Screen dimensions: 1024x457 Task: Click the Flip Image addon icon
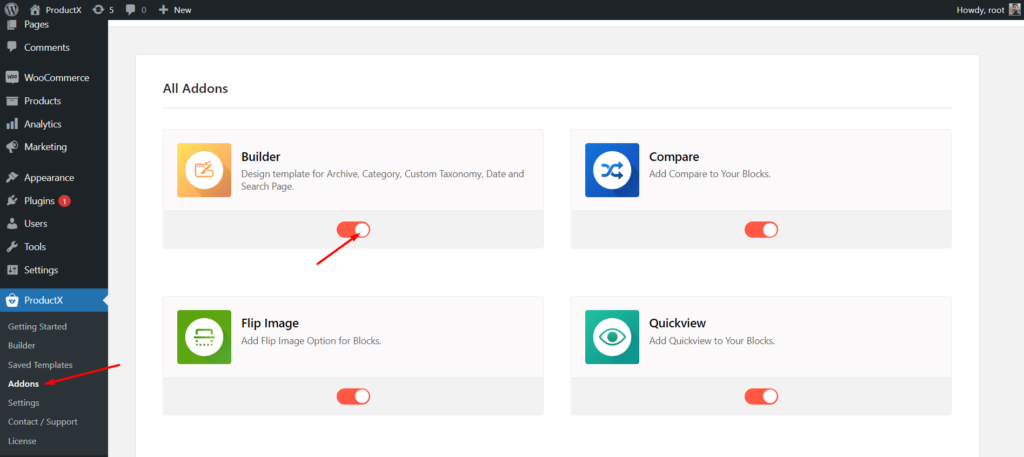tap(204, 337)
